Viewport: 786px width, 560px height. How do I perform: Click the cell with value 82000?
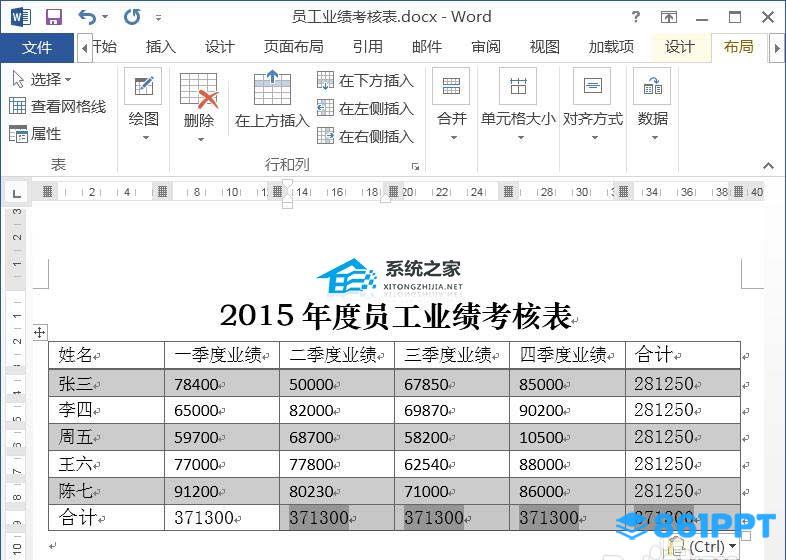337,410
